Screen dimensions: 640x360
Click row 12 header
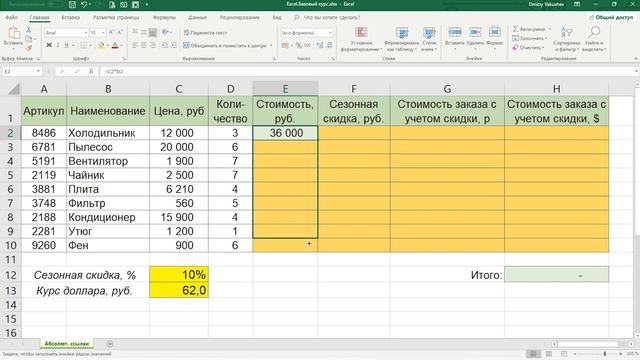[x=10, y=275]
